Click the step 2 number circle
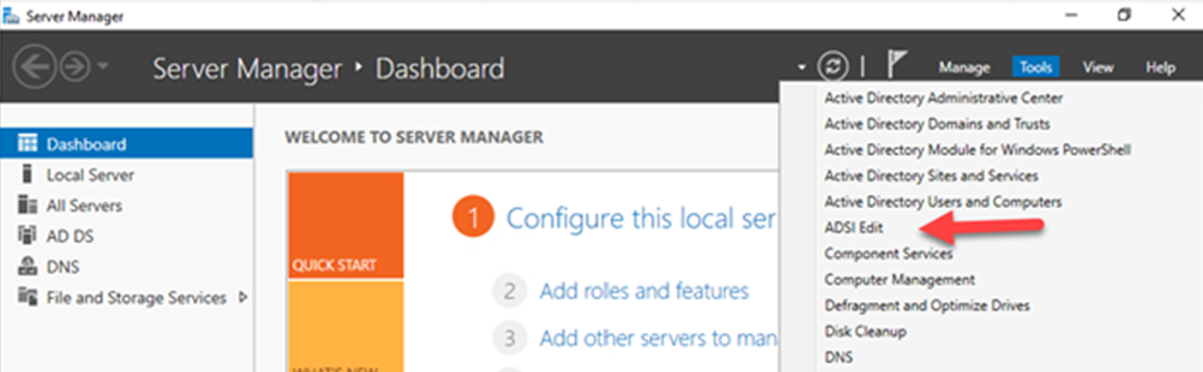 click(509, 292)
